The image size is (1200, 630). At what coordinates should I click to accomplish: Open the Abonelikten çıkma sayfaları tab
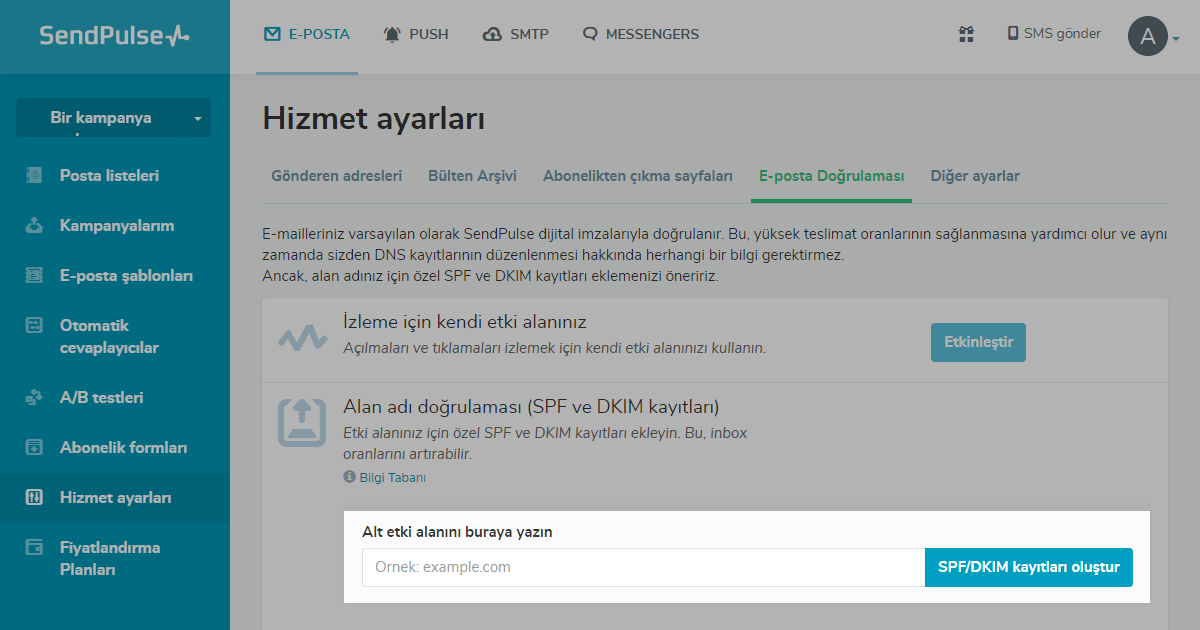pyautogui.click(x=638, y=176)
